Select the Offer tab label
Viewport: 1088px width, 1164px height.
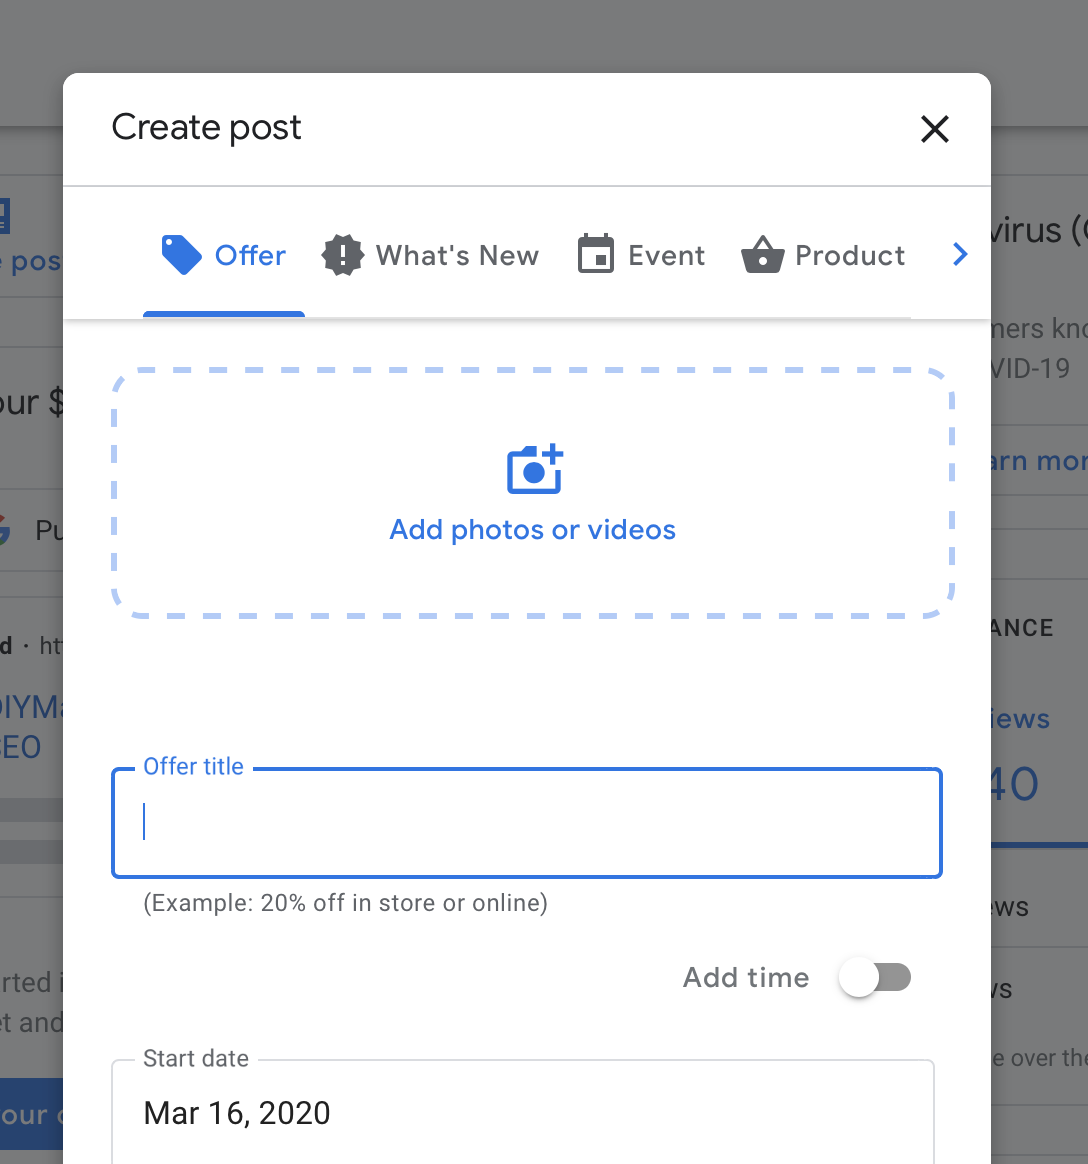click(250, 255)
